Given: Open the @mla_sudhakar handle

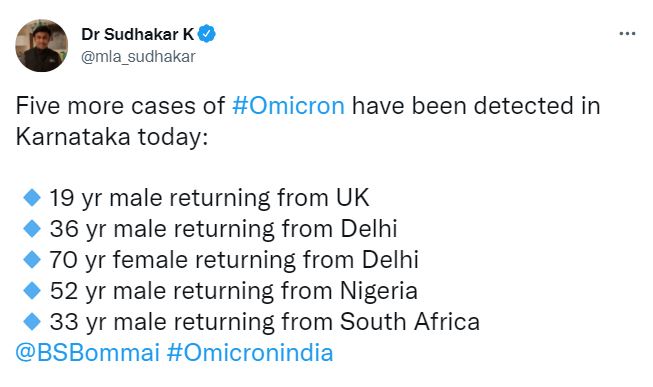Looking at the screenshot, I should pyautogui.click(x=138, y=57).
